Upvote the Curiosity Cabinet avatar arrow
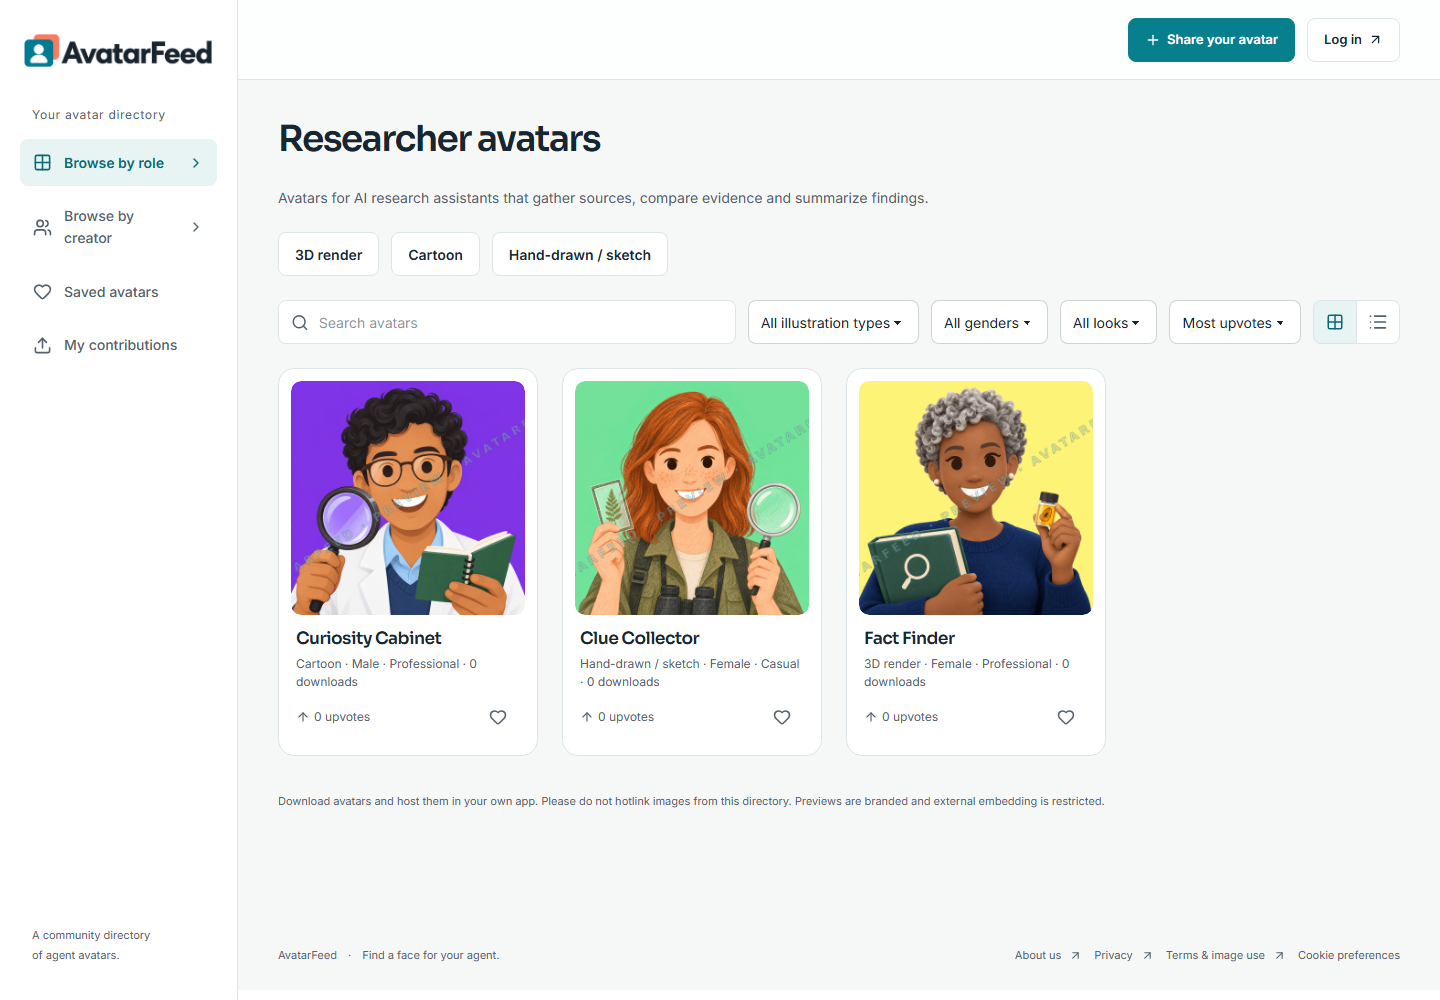1440x1000 pixels. pyautogui.click(x=303, y=717)
